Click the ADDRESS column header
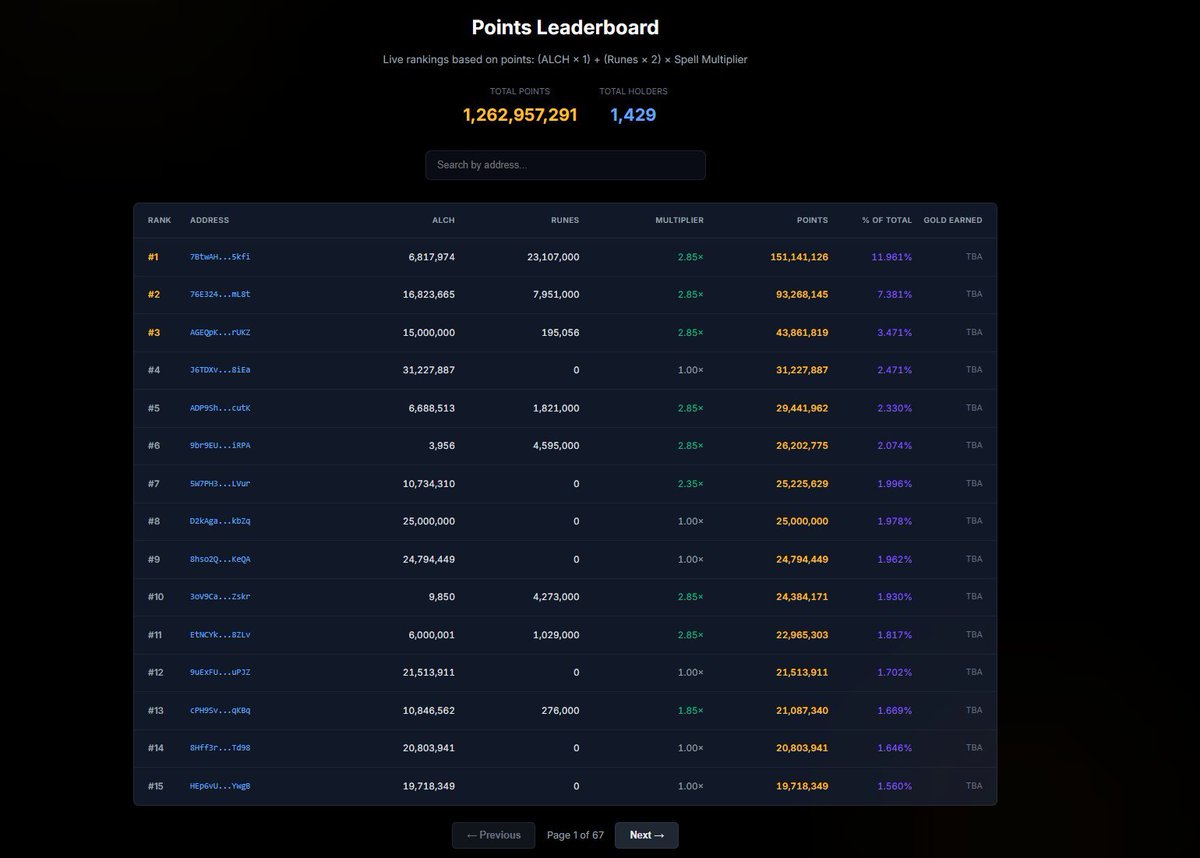The height and width of the screenshot is (858, 1200). click(x=209, y=220)
